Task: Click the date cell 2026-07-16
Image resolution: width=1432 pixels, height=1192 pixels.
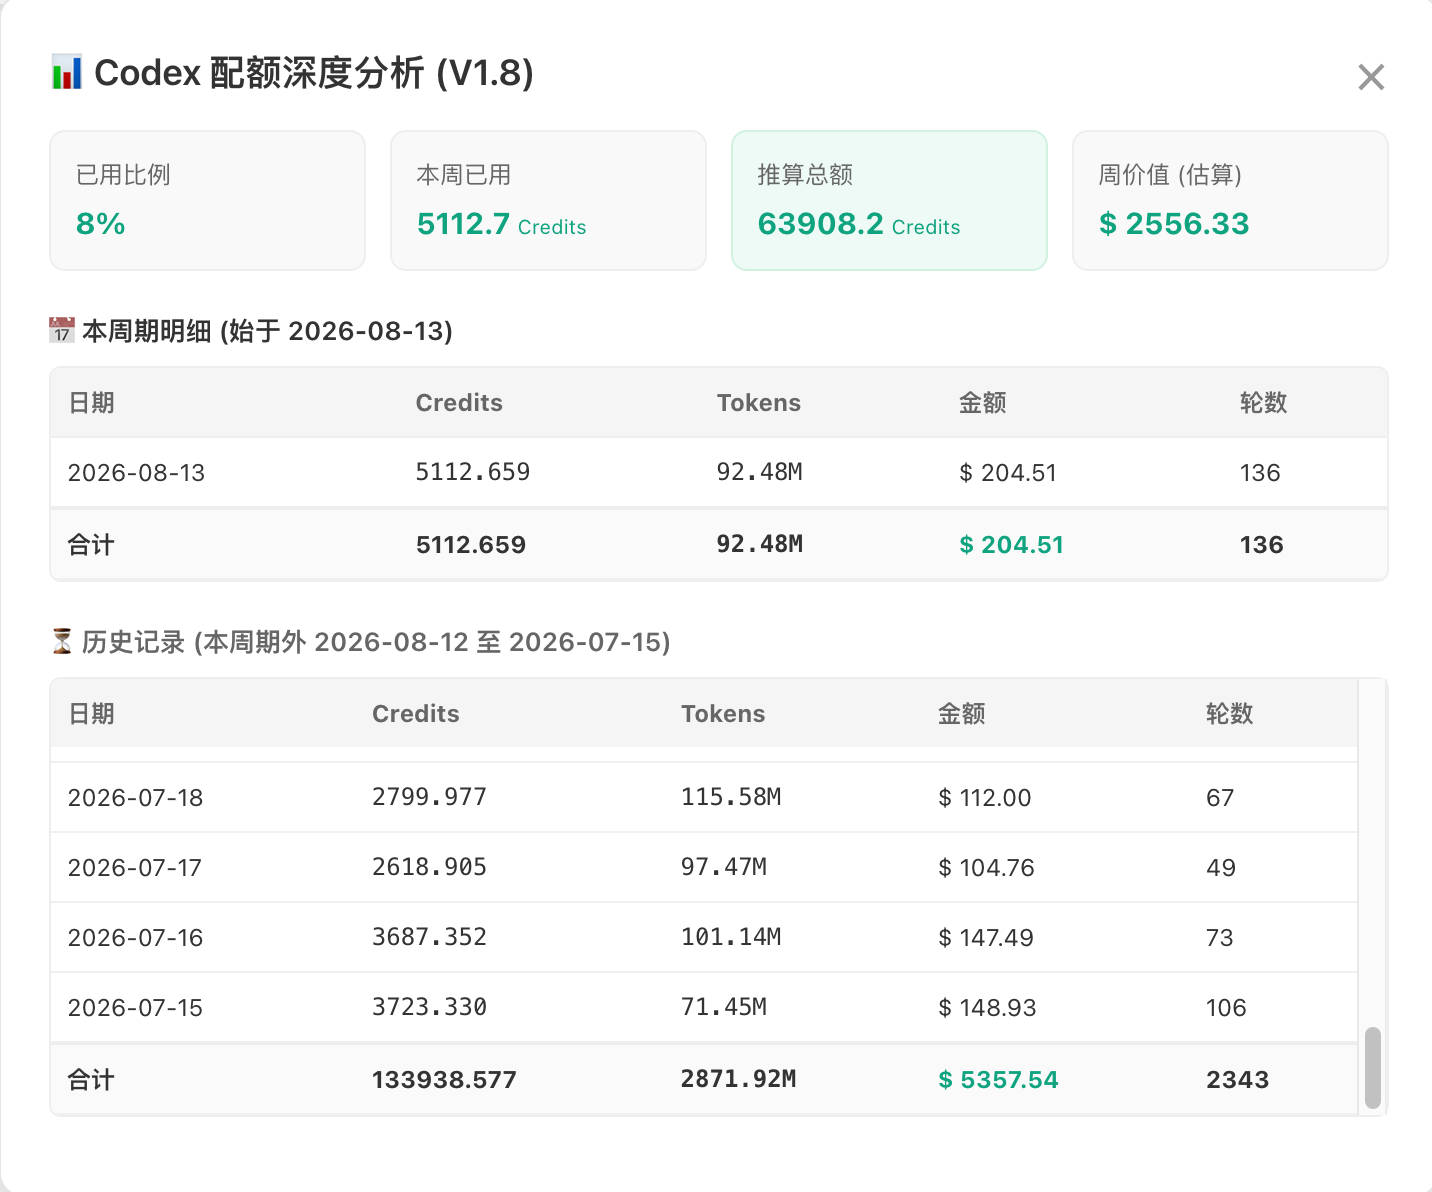Action: coord(135,938)
